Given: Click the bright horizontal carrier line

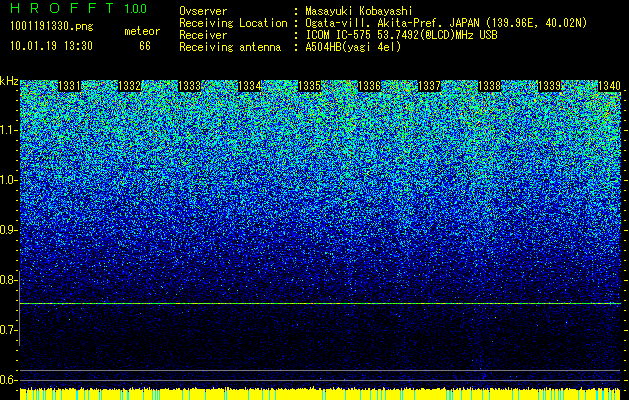Looking at the screenshot, I should 320,303.
